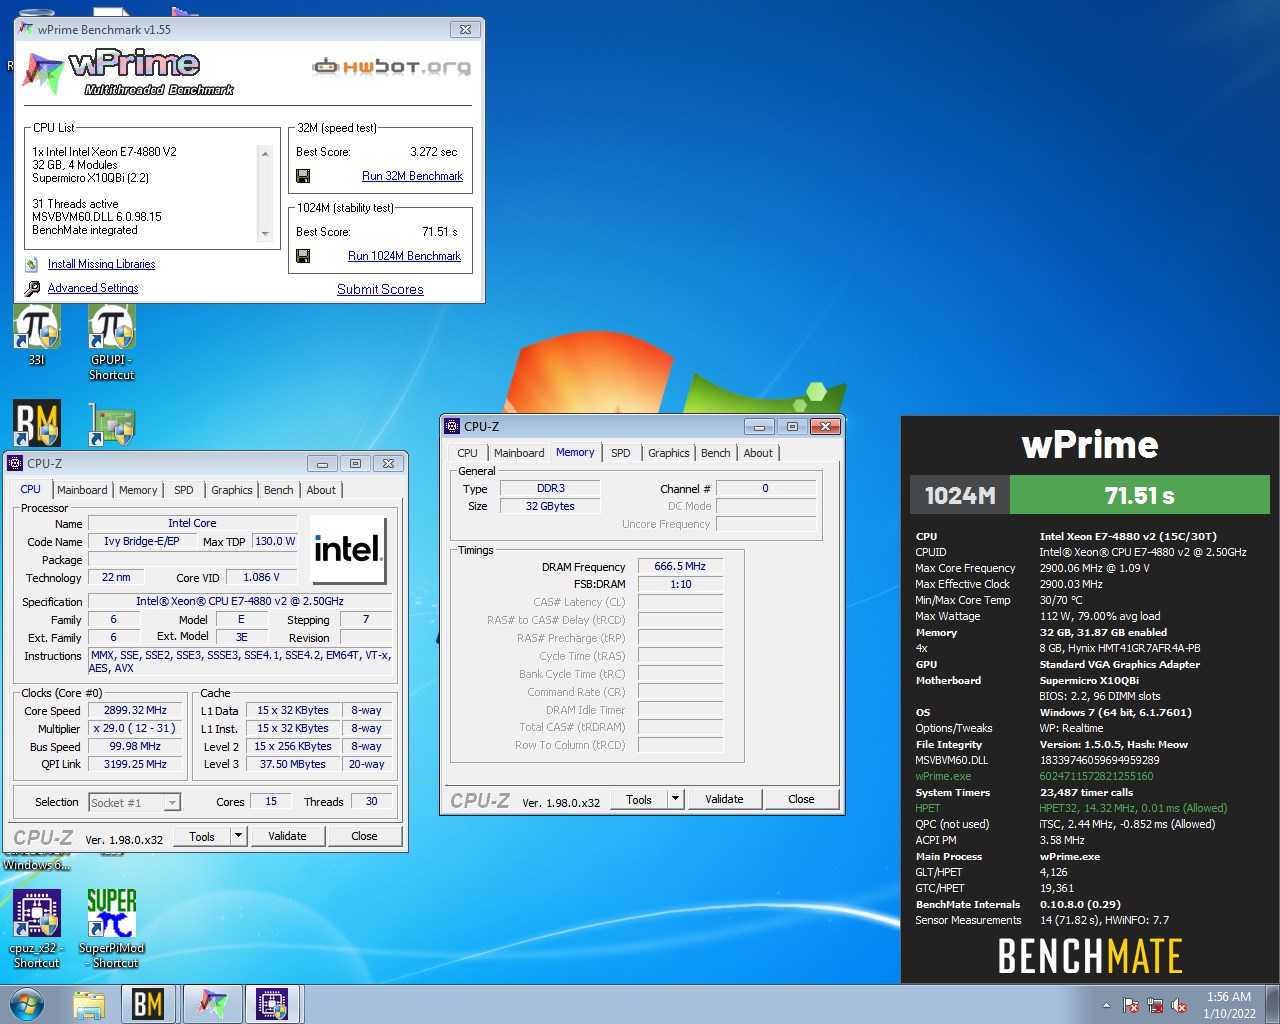Image resolution: width=1280 pixels, height=1024 pixels.
Task: Click the HWBOT.org logo in wPrime
Action: (x=392, y=67)
